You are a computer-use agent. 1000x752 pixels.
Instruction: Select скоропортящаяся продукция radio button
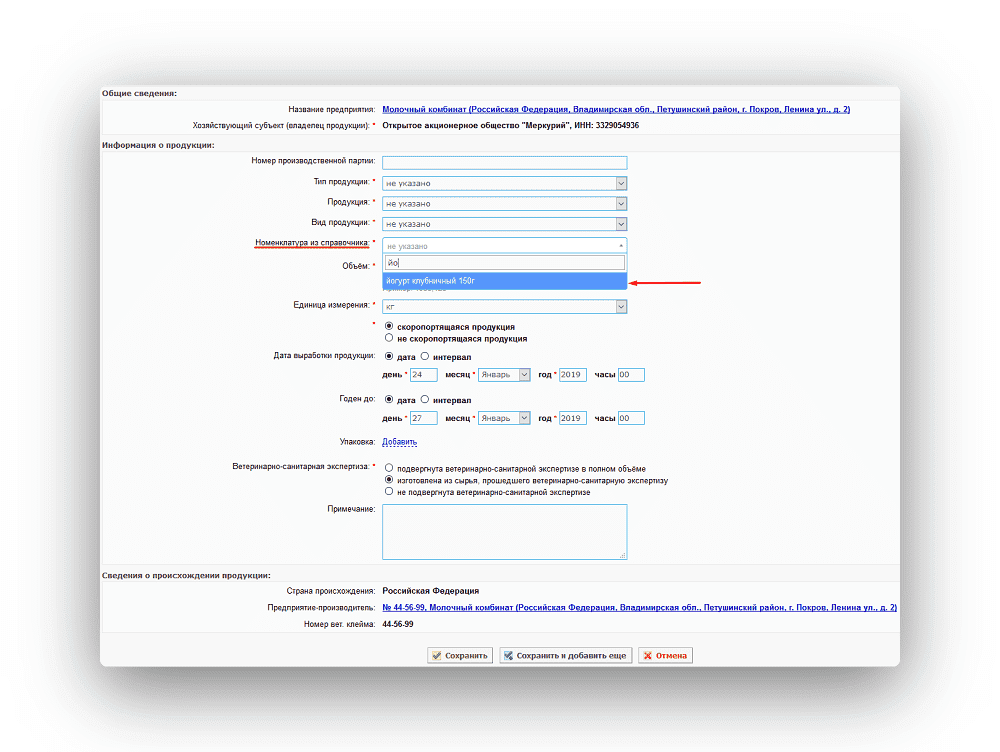[x=389, y=326]
